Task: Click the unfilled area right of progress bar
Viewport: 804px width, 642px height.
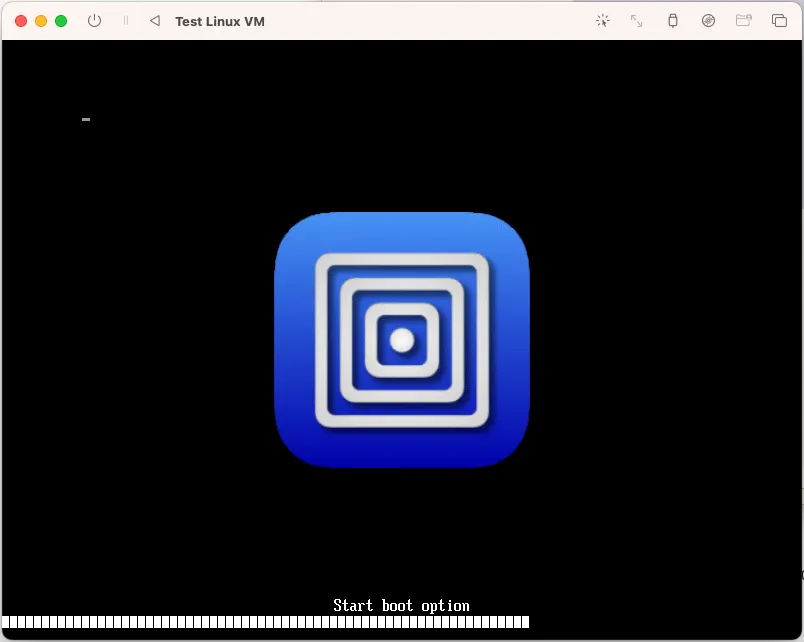Action: tap(660, 622)
